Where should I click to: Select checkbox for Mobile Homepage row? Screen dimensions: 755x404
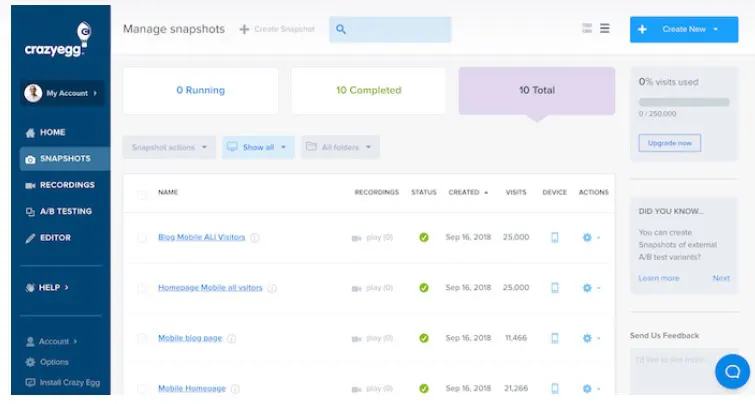(142, 389)
